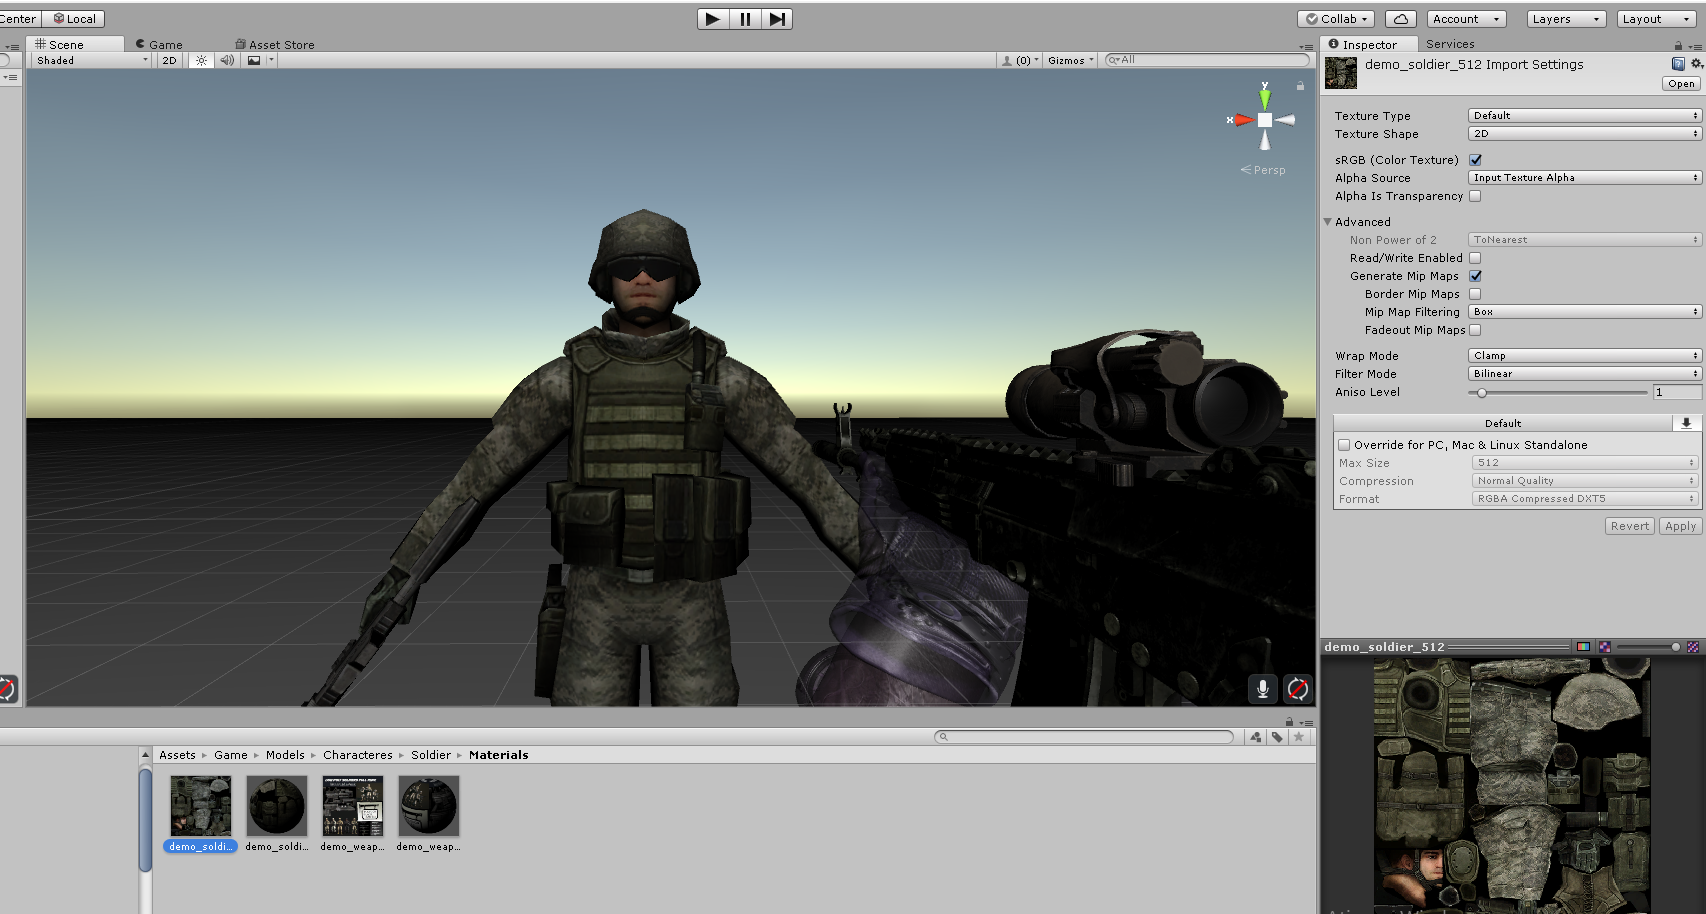Viewport: 1706px width, 914px height.
Task: Click the Aniso Level slider handle
Action: tap(1482, 393)
